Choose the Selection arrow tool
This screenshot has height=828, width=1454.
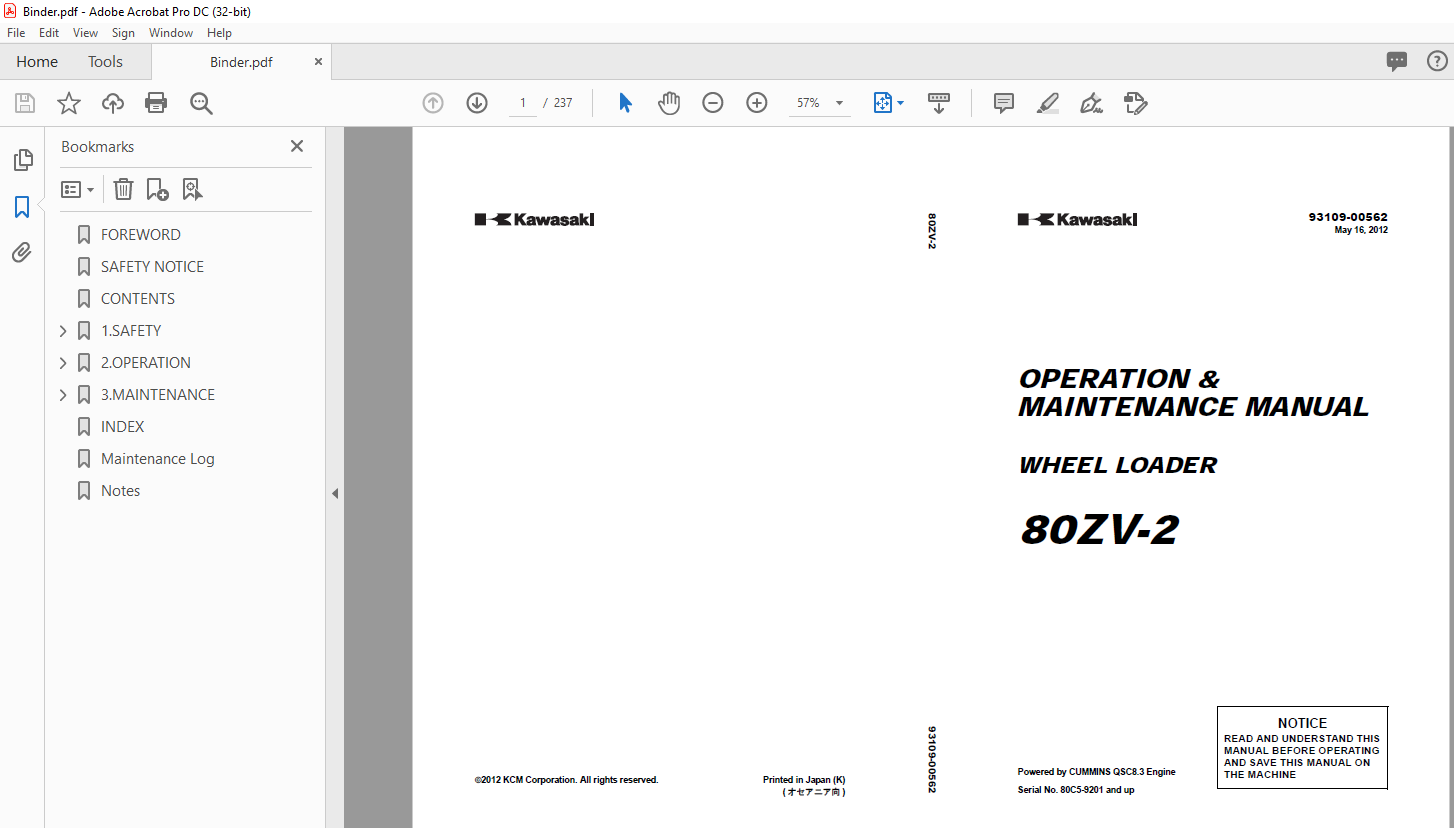(x=626, y=103)
